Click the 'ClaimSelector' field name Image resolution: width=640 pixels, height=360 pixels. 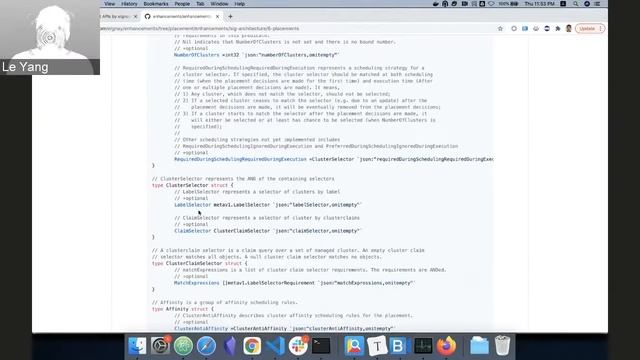(192, 231)
